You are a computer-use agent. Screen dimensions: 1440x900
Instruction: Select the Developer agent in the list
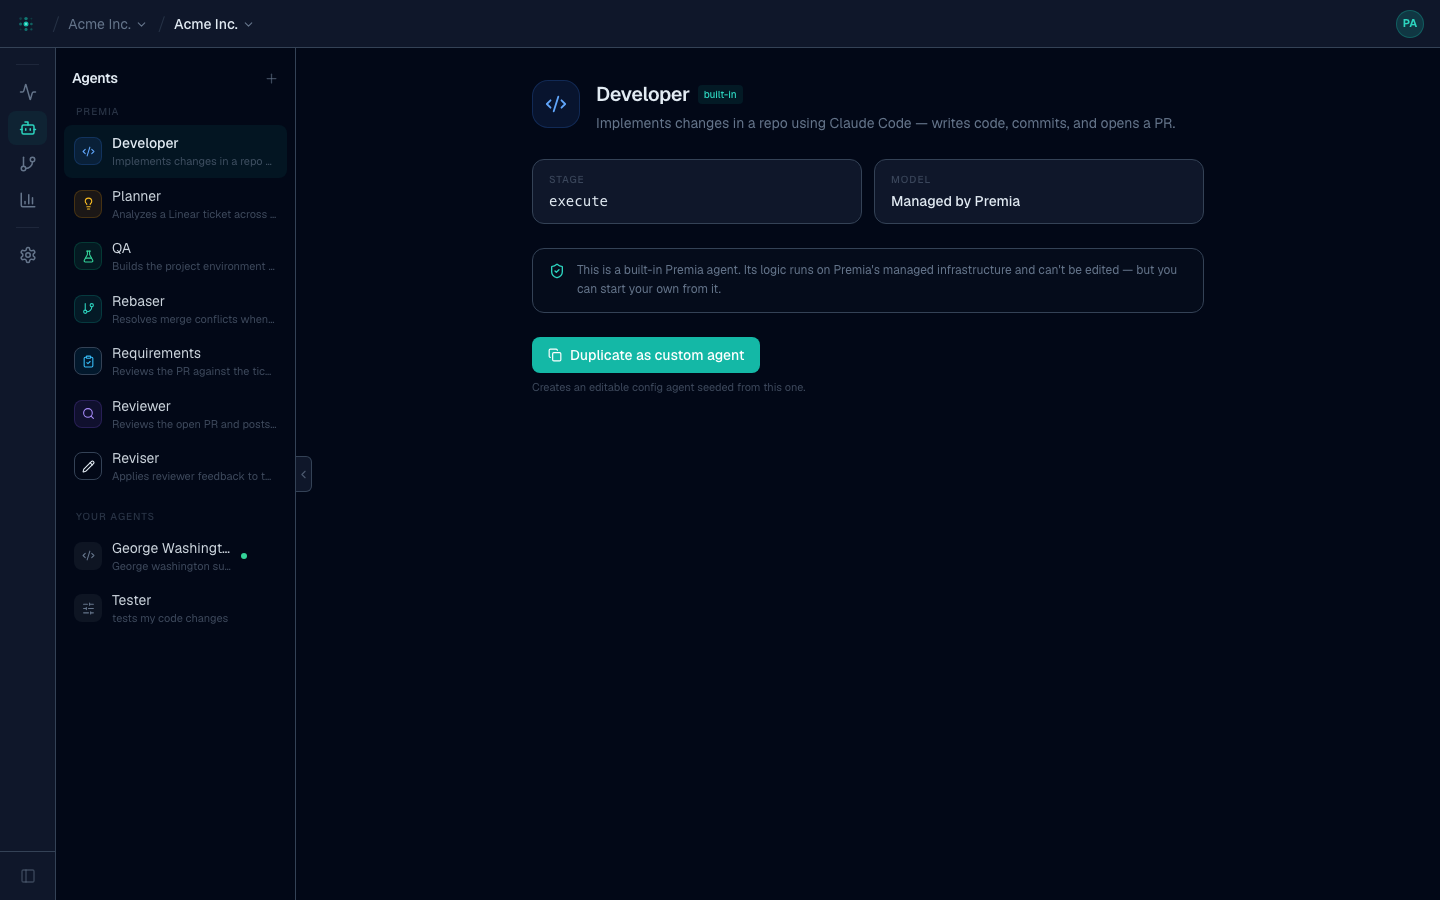[175, 151]
